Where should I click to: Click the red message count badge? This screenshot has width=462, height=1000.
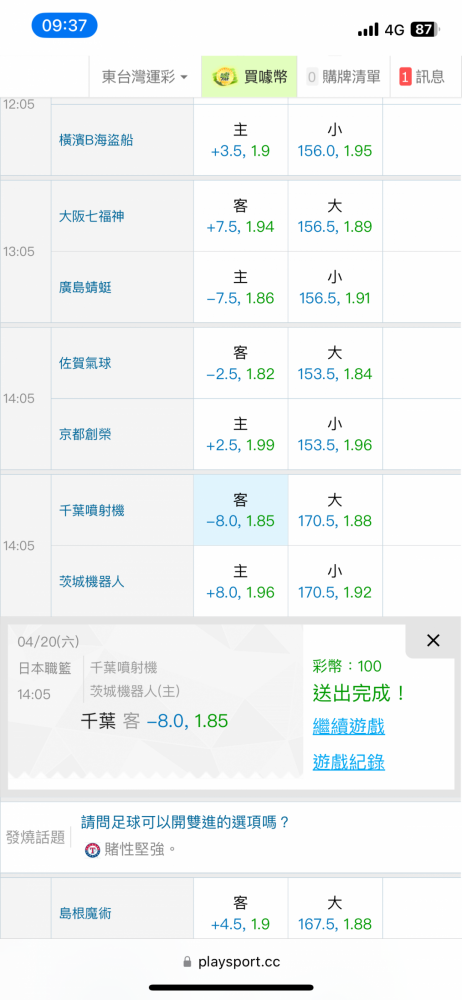click(x=405, y=77)
